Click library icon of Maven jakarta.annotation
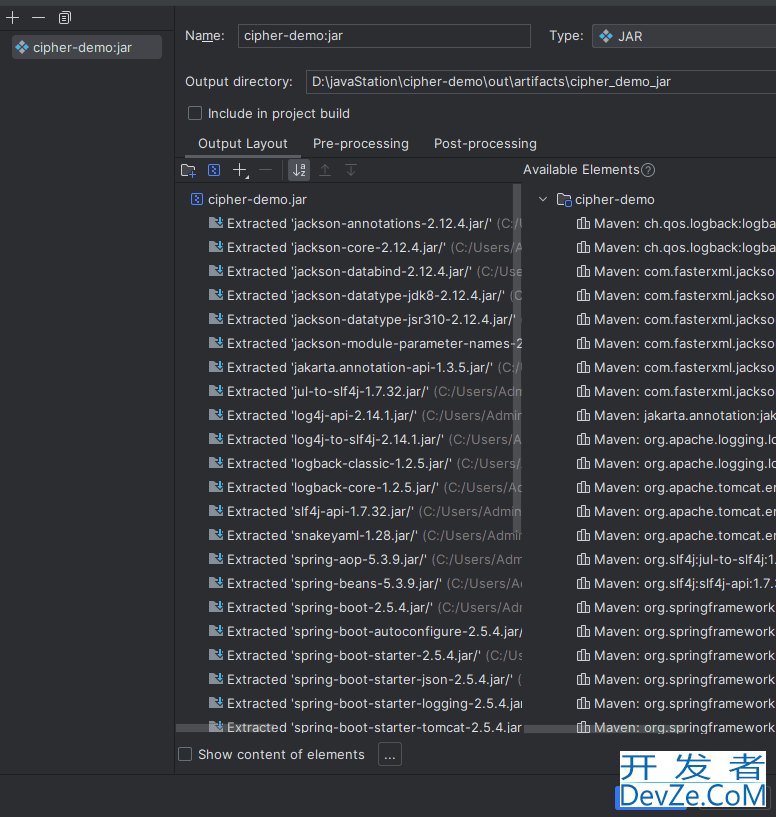The image size is (776, 817). 583,415
